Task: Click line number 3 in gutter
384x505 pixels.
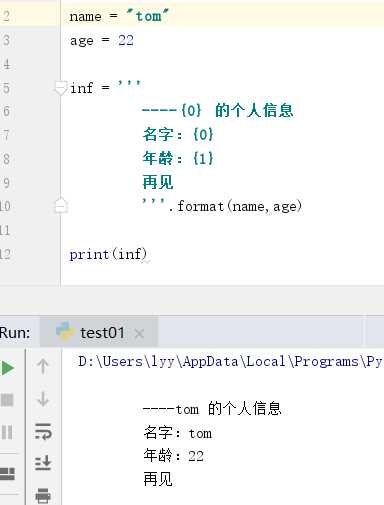Action: [6, 41]
